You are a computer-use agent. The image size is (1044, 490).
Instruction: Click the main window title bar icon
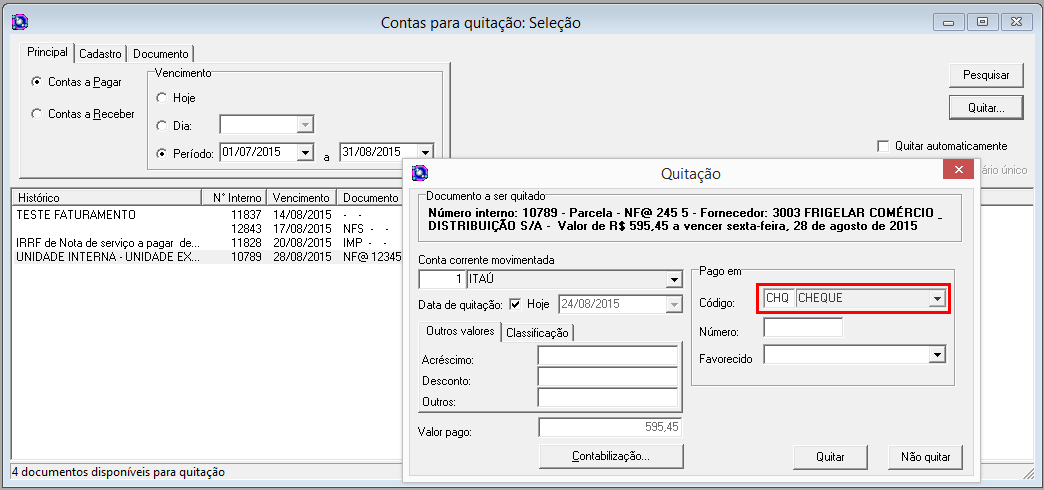pyautogui.click(x=18, y=22)
